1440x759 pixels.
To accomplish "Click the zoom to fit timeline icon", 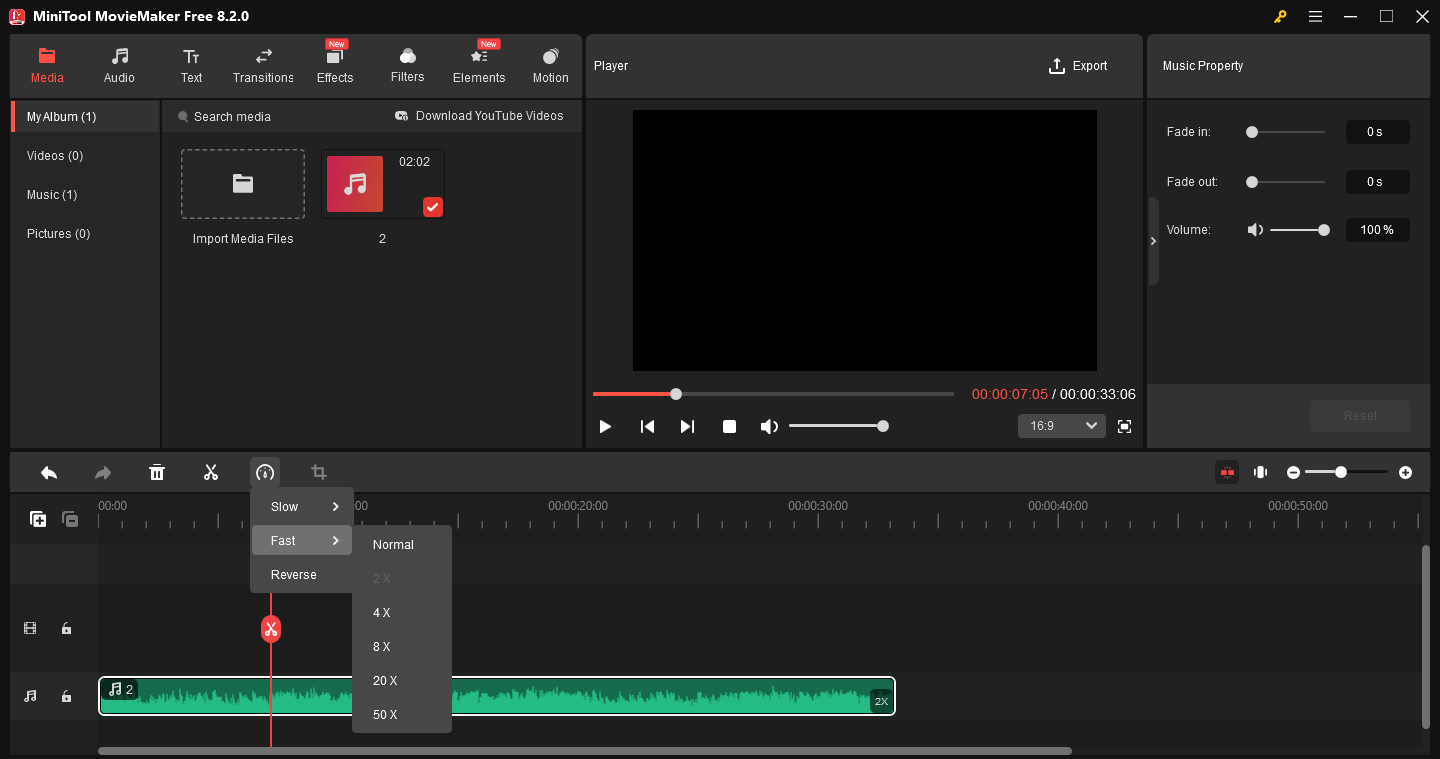I will point(1261,472).
